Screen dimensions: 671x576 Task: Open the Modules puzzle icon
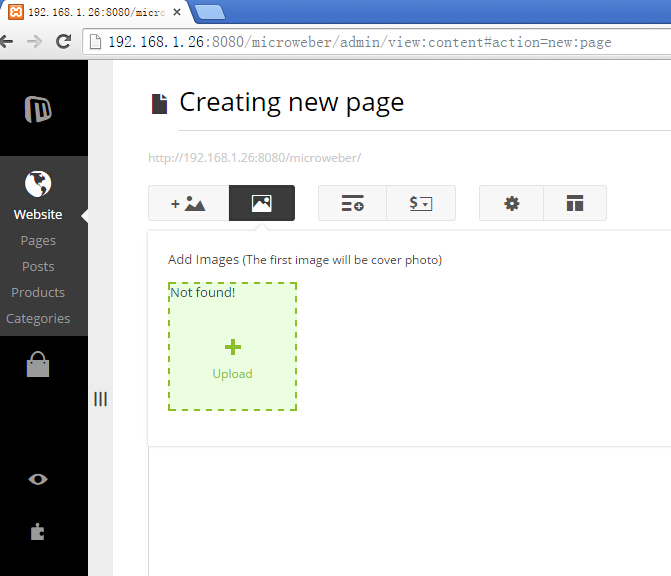(x=38, y=531)
